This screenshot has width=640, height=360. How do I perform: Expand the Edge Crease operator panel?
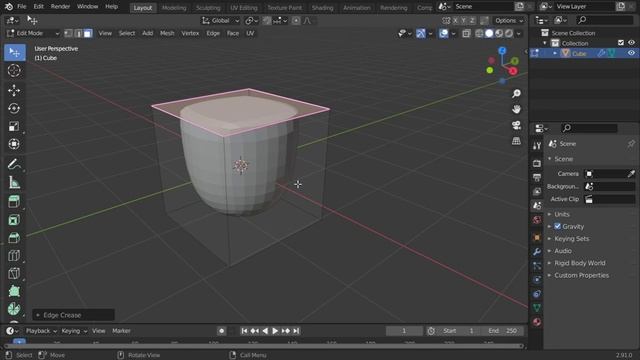(73, 315)
